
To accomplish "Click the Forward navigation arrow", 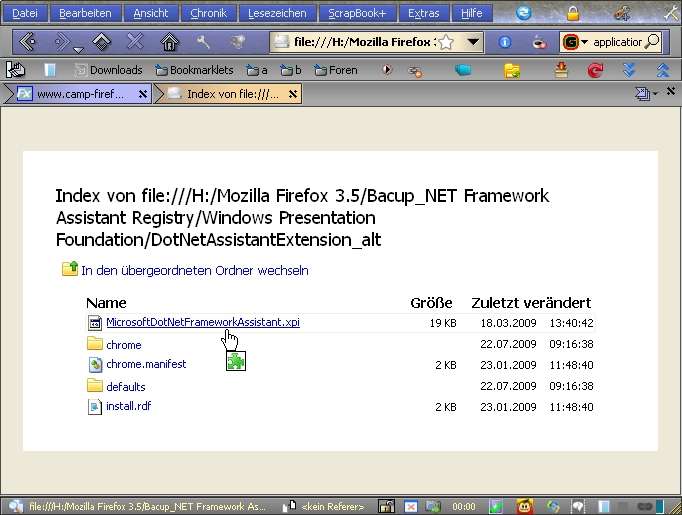I will pyautogui.click(x=62, y=42).
